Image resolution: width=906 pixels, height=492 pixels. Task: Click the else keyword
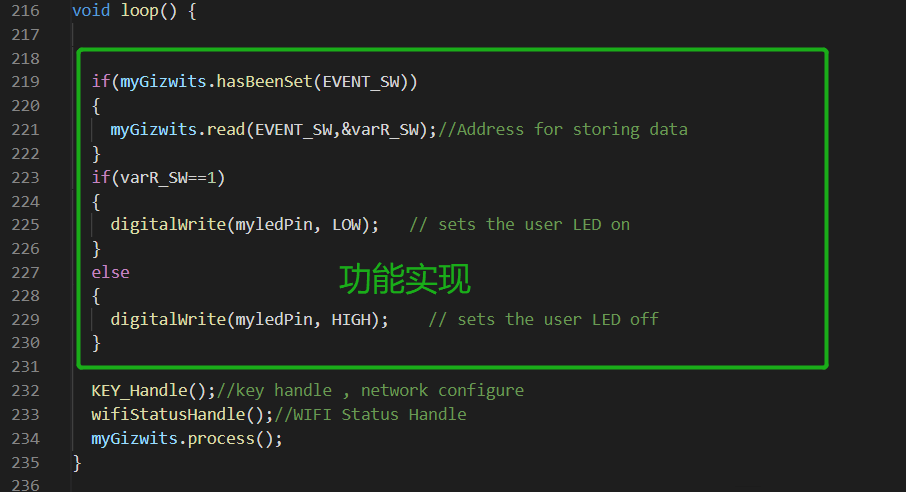(110, 272)
